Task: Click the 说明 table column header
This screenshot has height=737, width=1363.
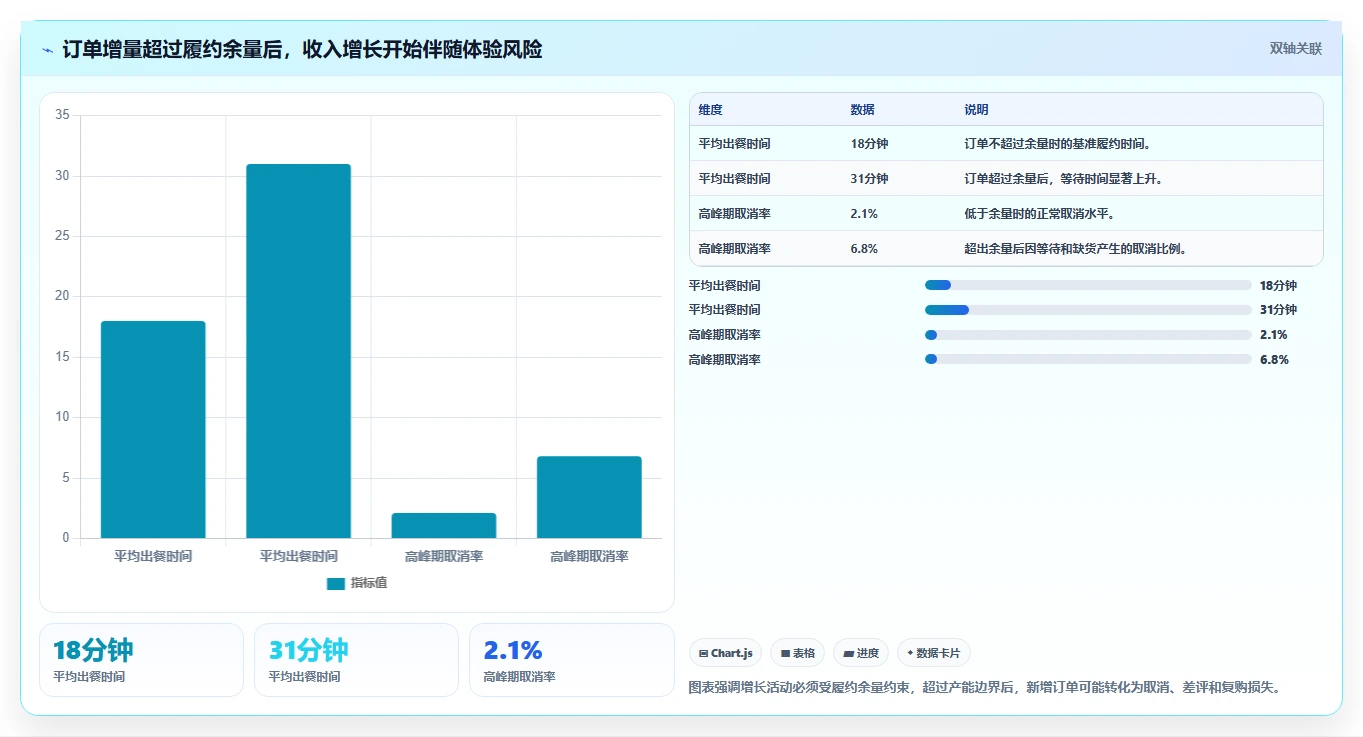Action: tap(976, 110)
